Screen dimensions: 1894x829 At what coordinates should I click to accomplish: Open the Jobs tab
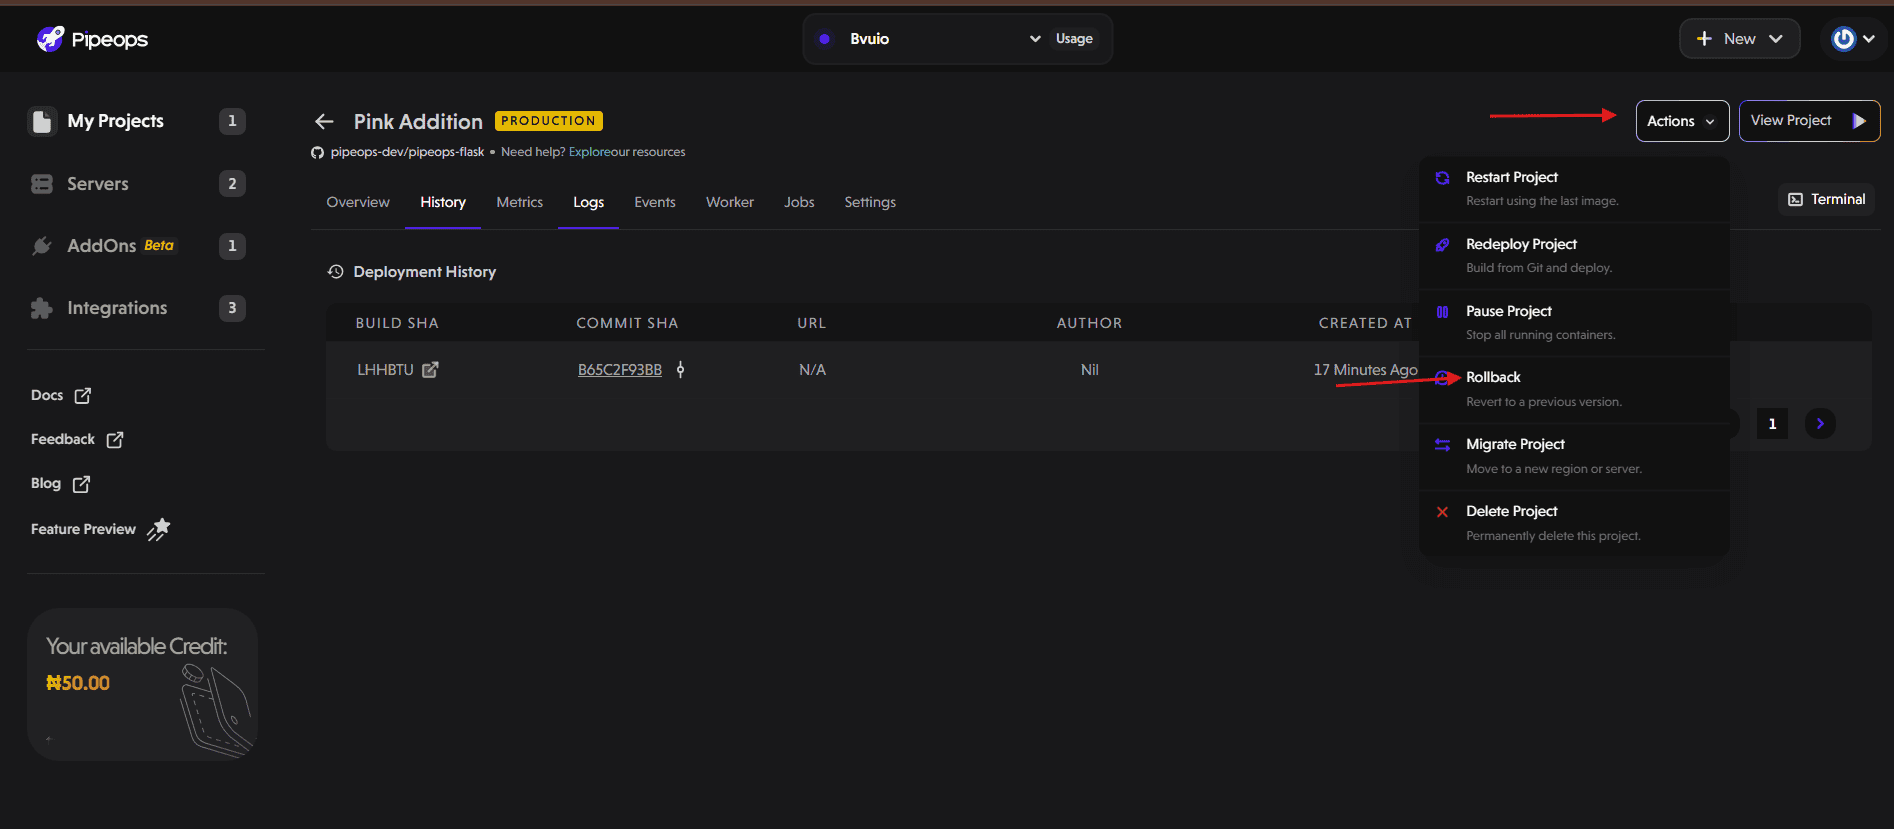pyautogui.click(x=799, y=202)
